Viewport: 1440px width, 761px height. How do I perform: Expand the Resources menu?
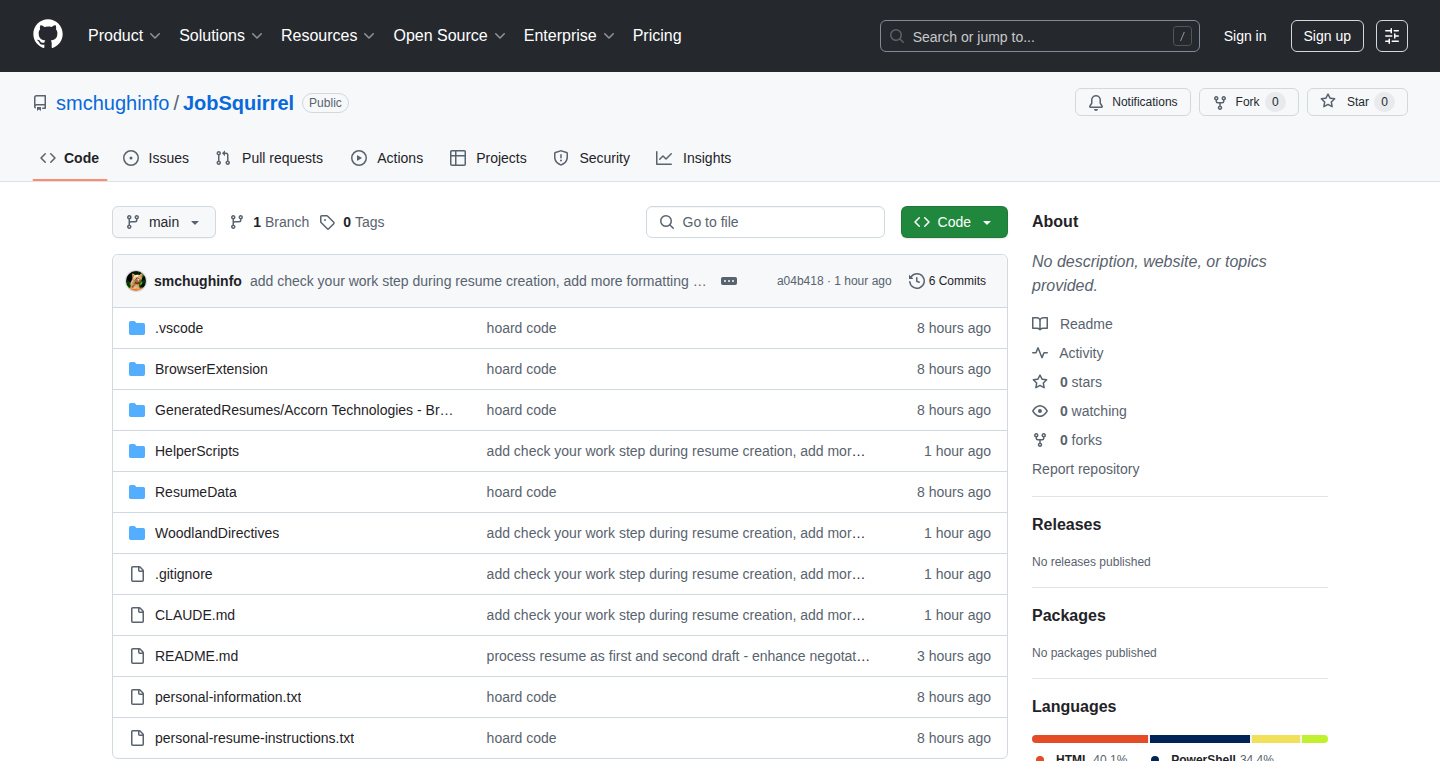328,36
